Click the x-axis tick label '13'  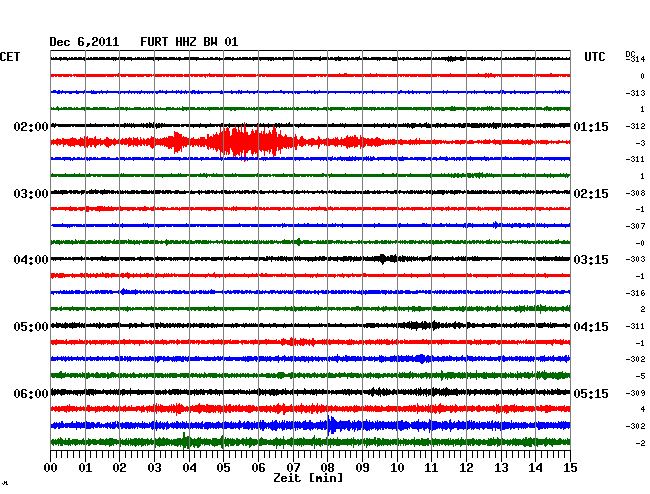click(501, 468)
